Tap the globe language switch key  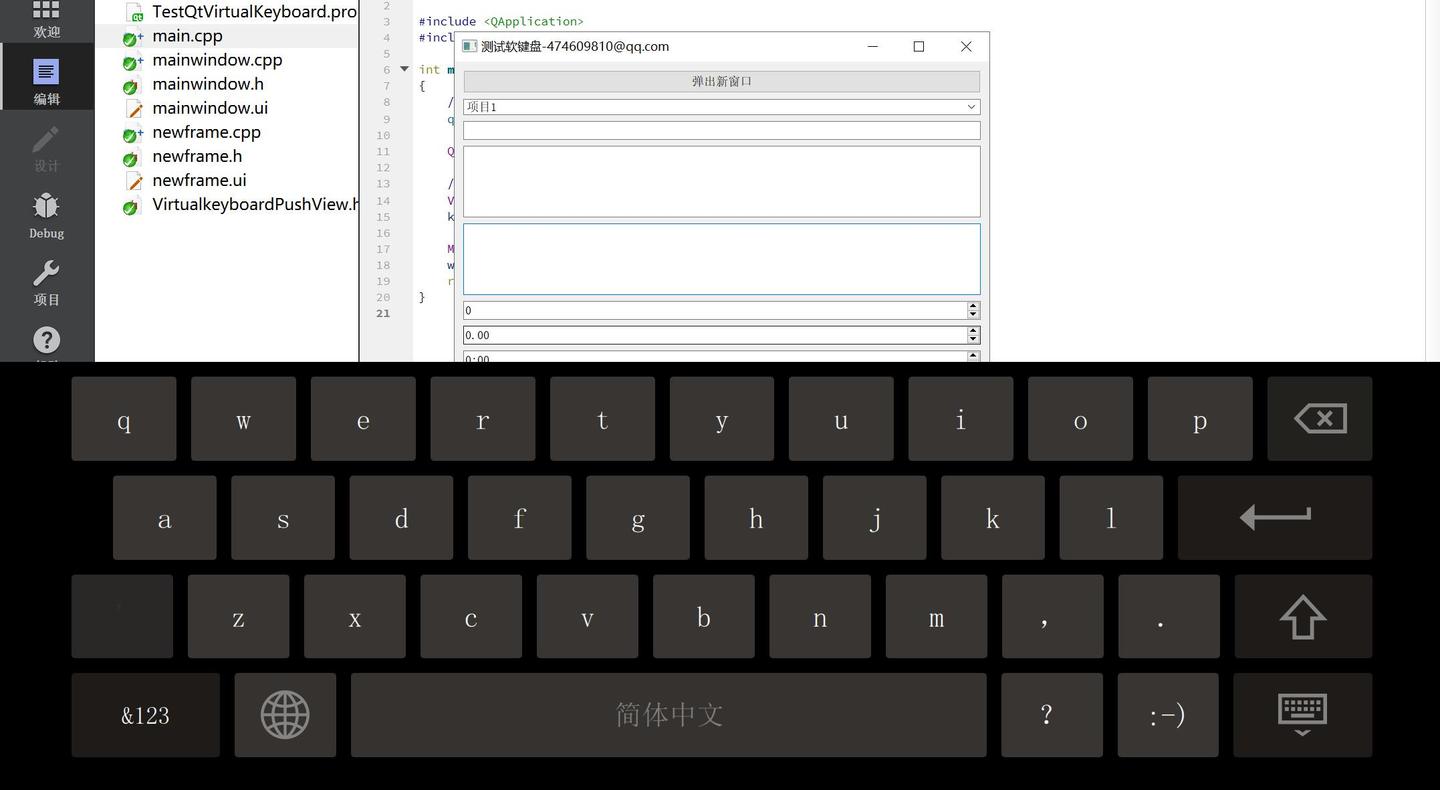285,715
